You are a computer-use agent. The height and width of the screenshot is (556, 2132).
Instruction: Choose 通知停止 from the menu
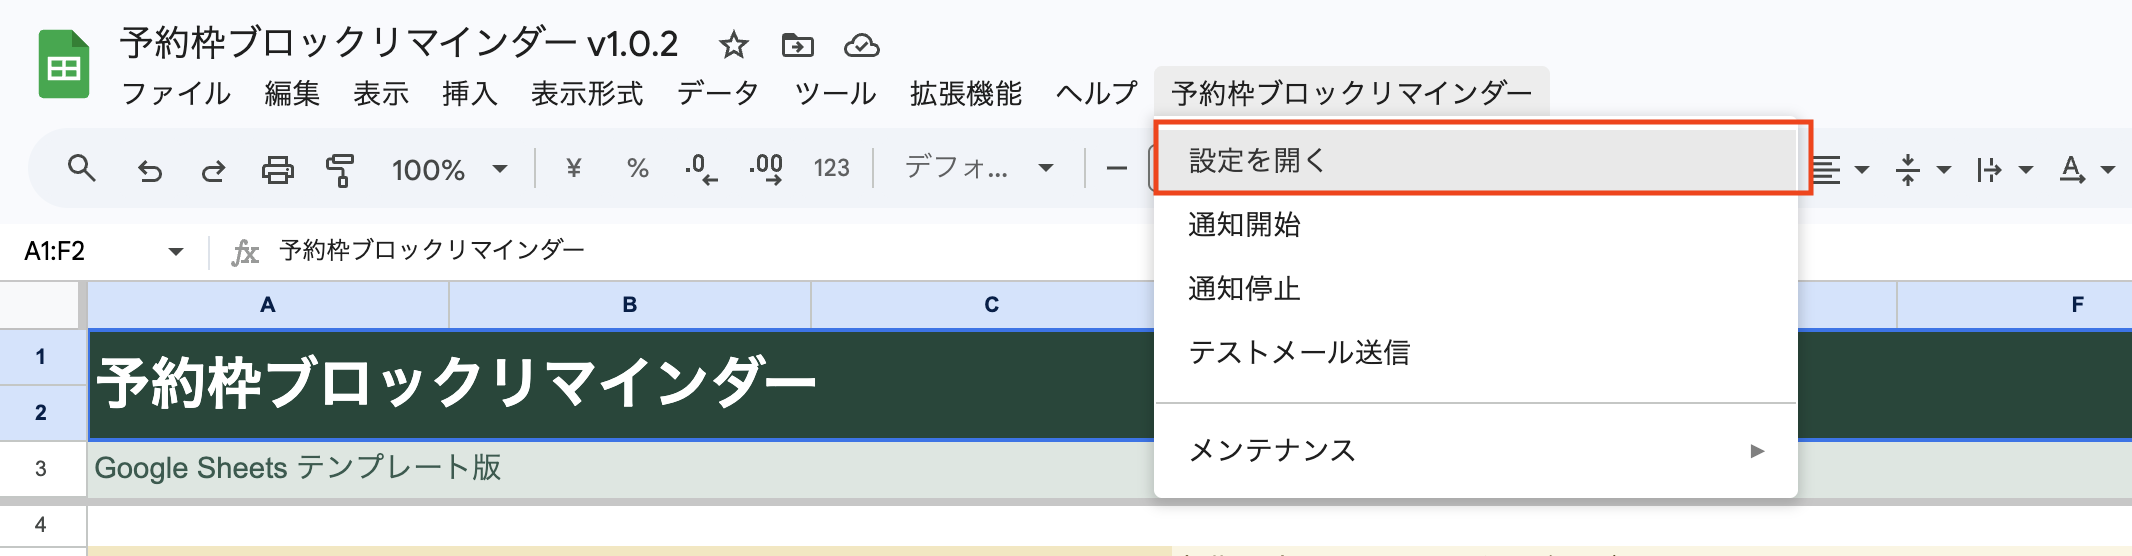click(1475, 288)
